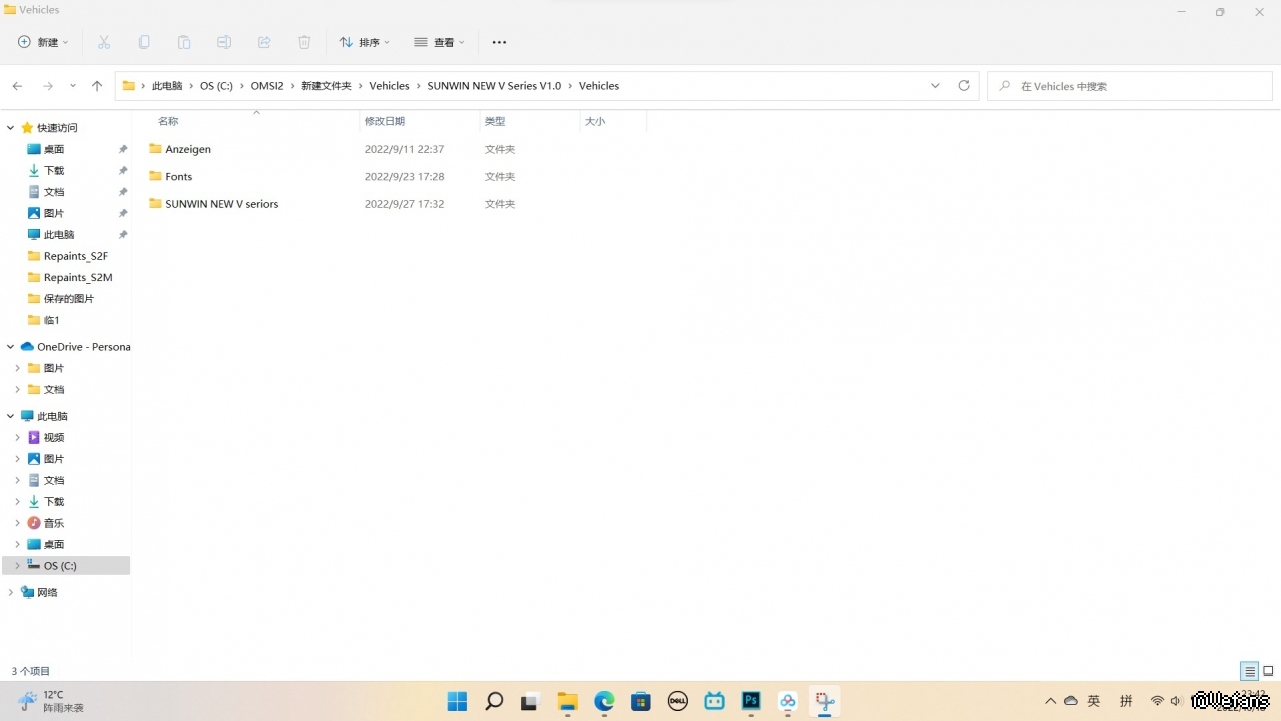The width and height of the screenshot is (1281, 721).
Task: Click the back navigation arrow
Action: click(x=18, y=86)
